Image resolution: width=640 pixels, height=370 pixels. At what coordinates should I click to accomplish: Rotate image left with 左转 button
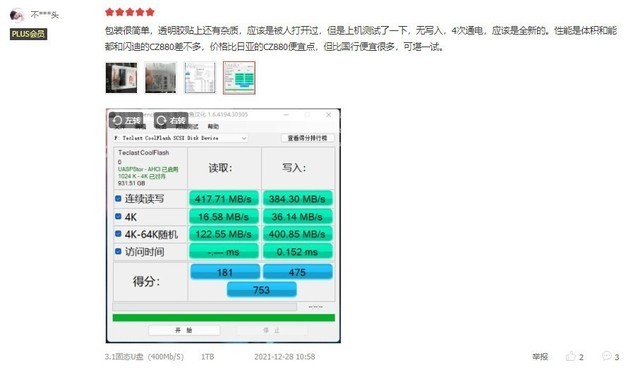click(x=126, y=120)
